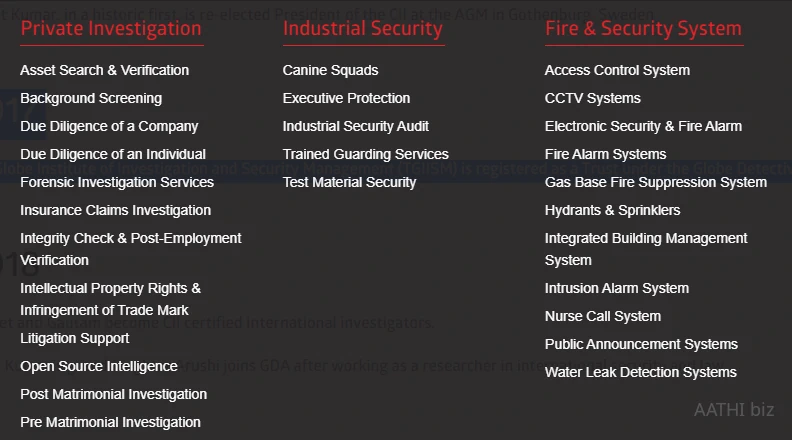Viewport: 792px width, 440px height.
Task: Click Asset Search & Verification link
Action: [104, 70]
